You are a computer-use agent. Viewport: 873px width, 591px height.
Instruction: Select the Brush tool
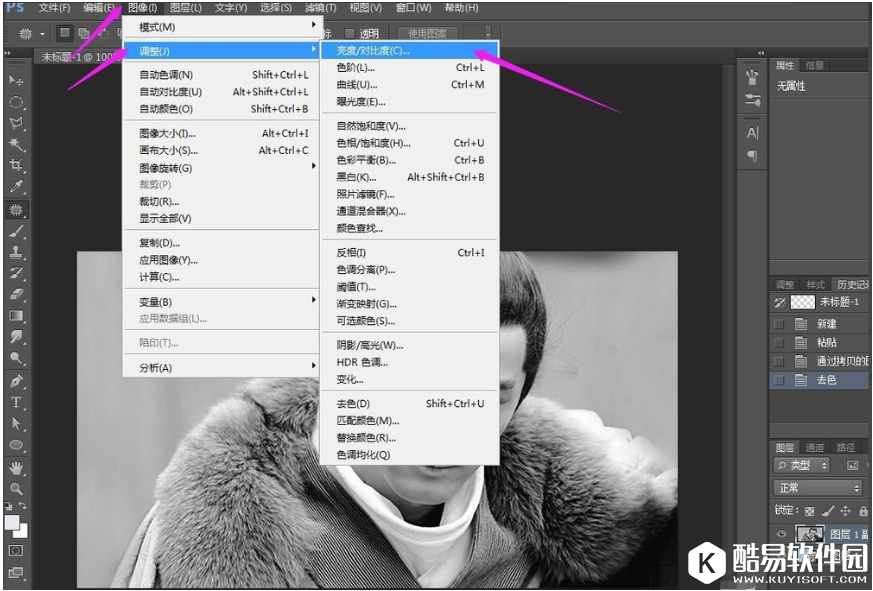(17, 231)
